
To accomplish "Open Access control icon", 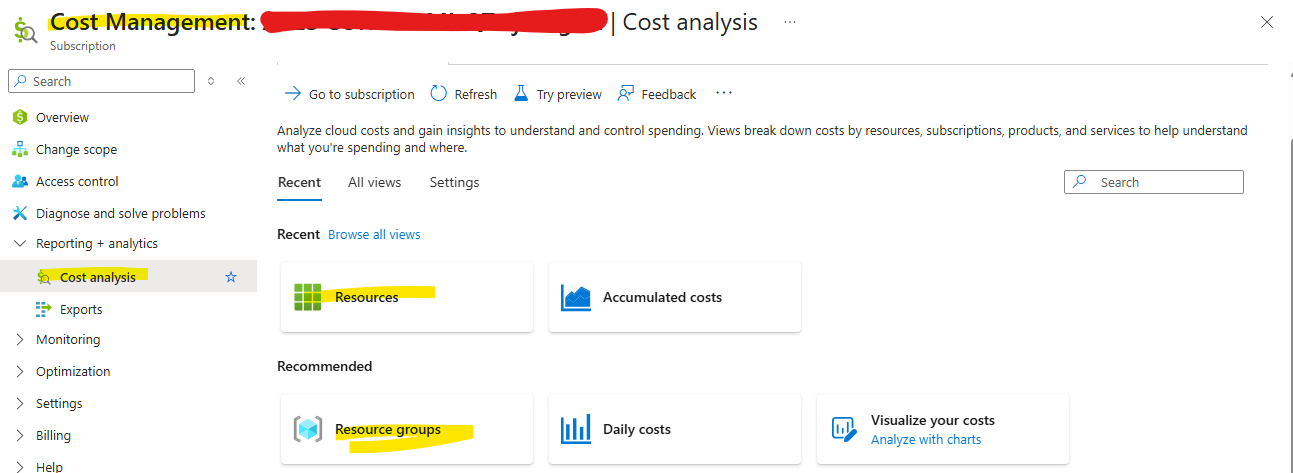I will click(x=20, y=181).
